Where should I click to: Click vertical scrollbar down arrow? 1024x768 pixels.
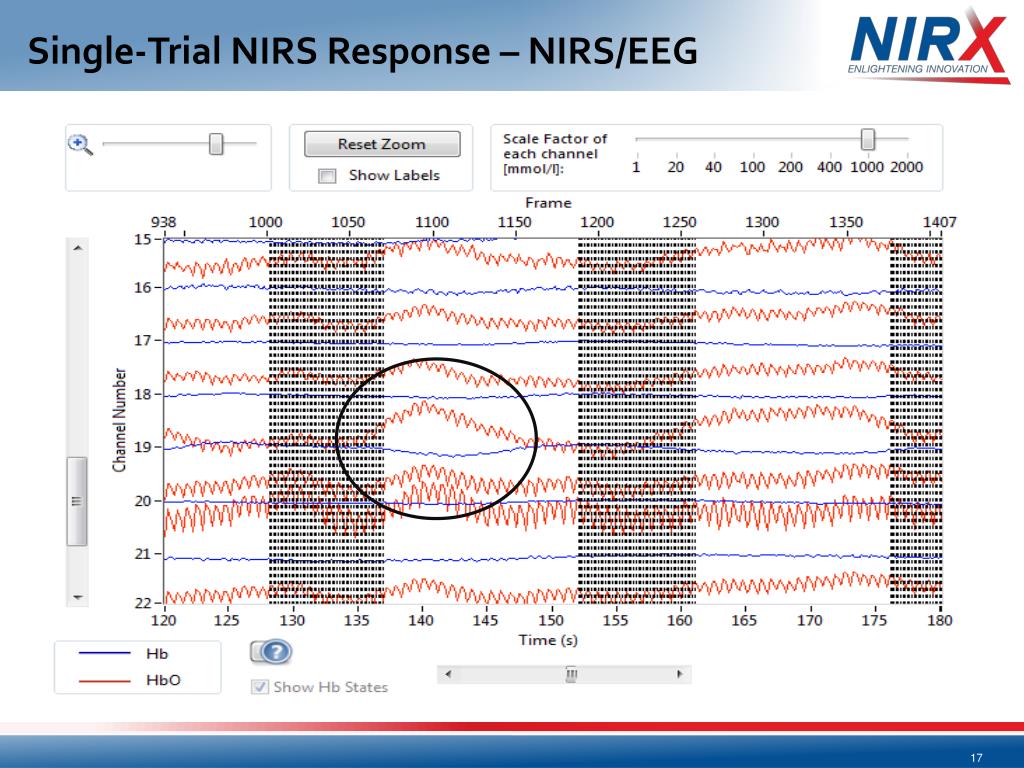[x=78, y=597]
